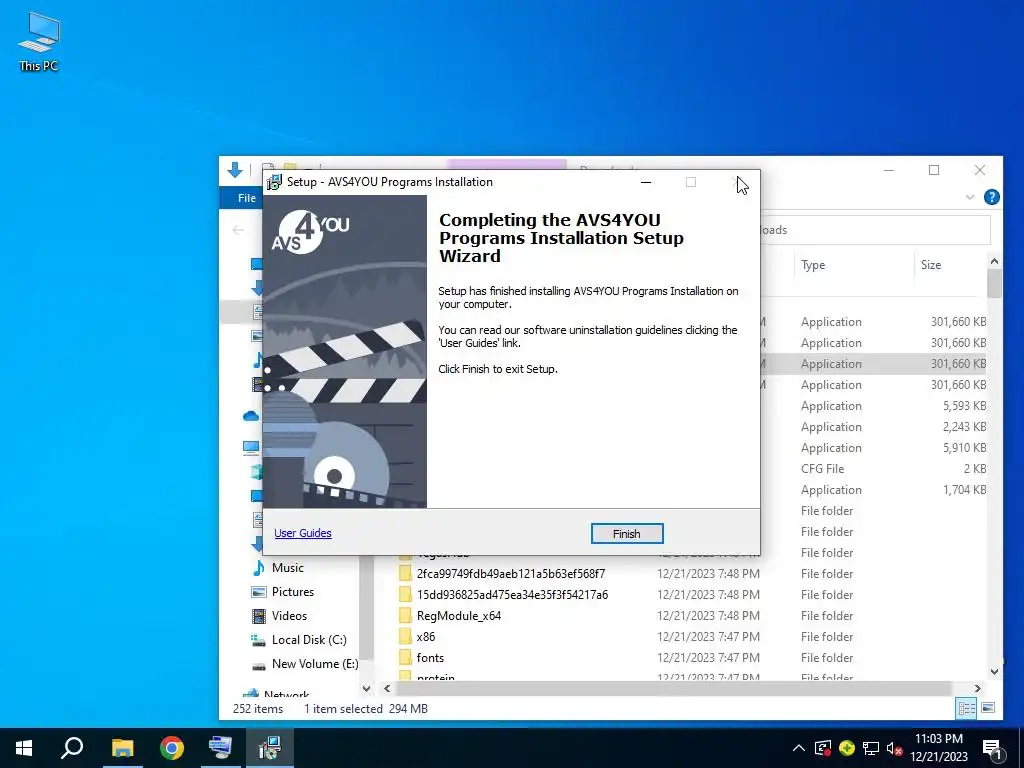Click the muted volume tray icon
1024x768 pixels.
(894, 748)
